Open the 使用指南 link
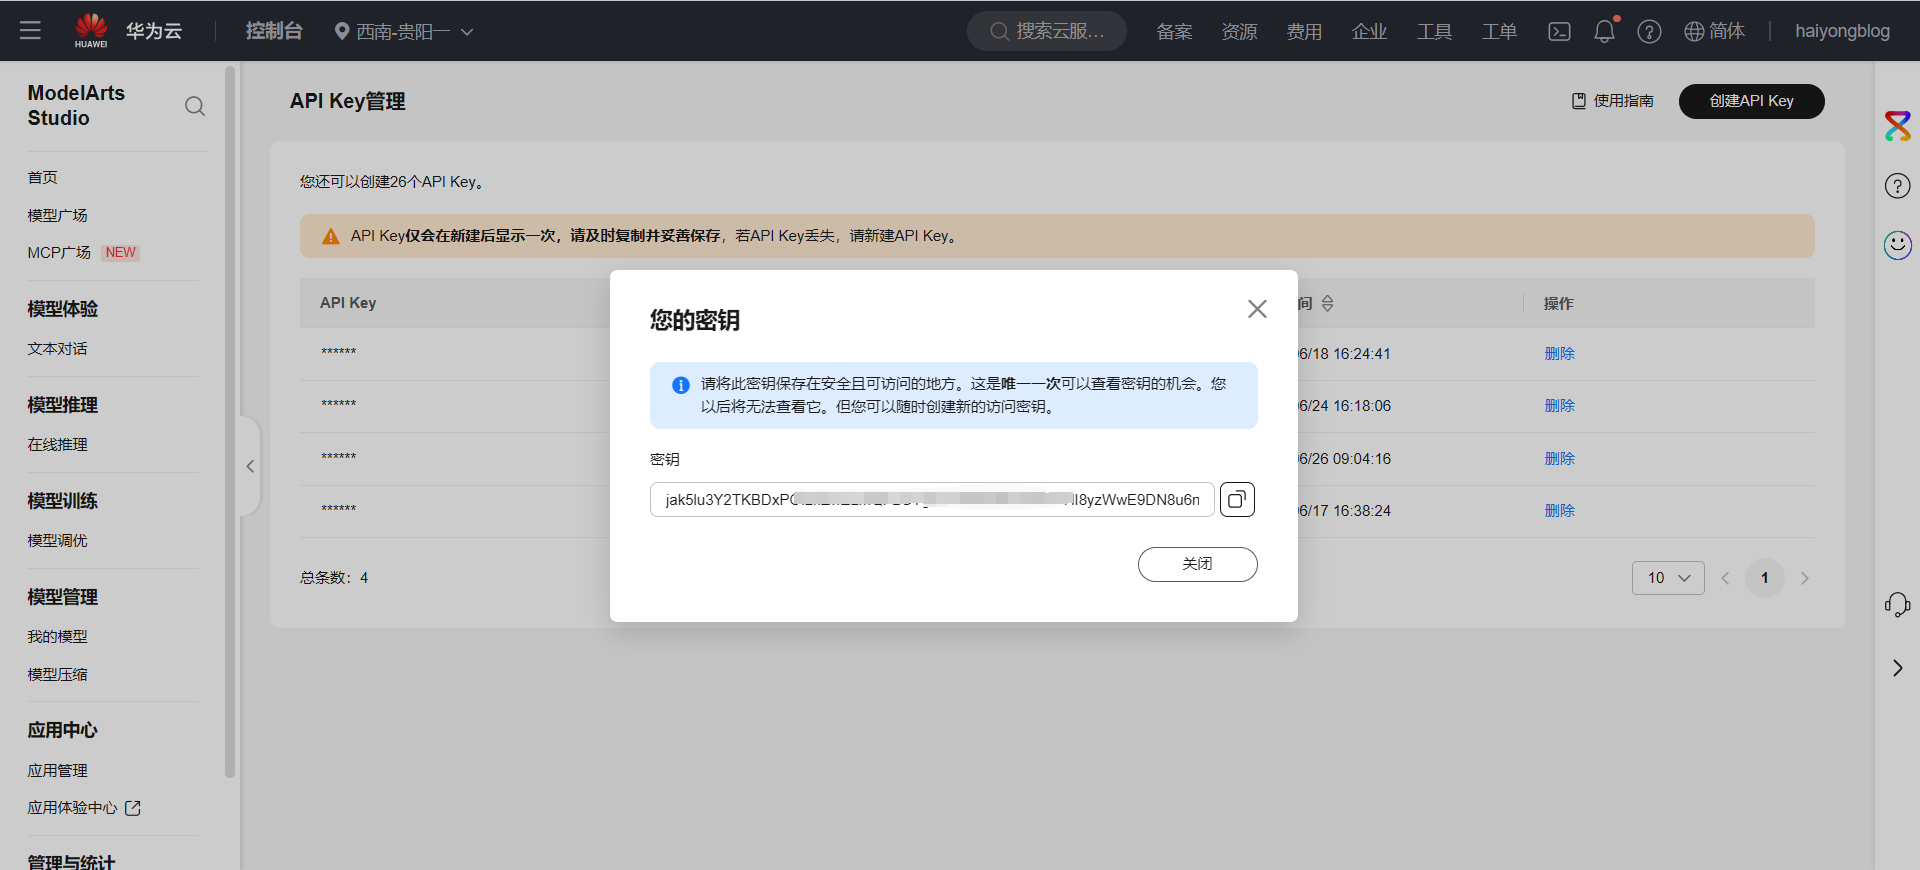The width and height of the screenshot is (1920, 870). [x=1623, y=101]
